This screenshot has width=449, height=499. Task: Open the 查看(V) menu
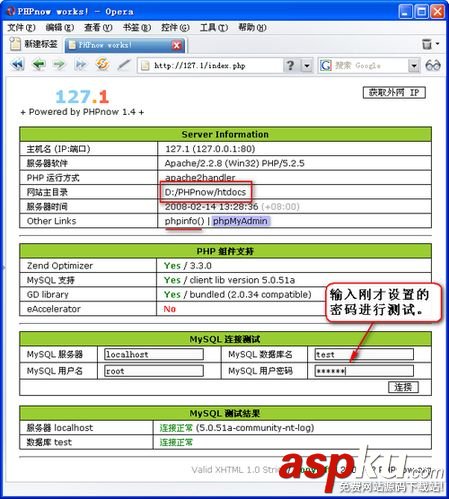98,28
